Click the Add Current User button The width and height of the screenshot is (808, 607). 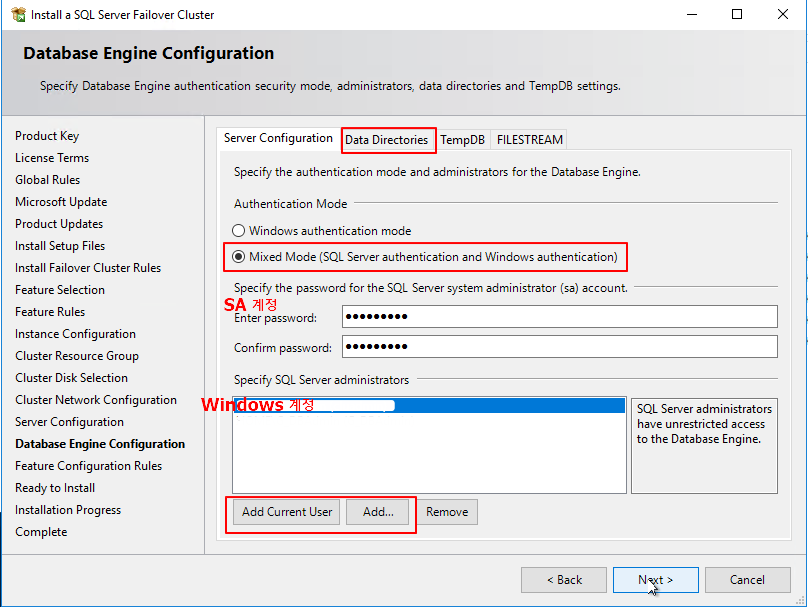(x=287, y=512)
